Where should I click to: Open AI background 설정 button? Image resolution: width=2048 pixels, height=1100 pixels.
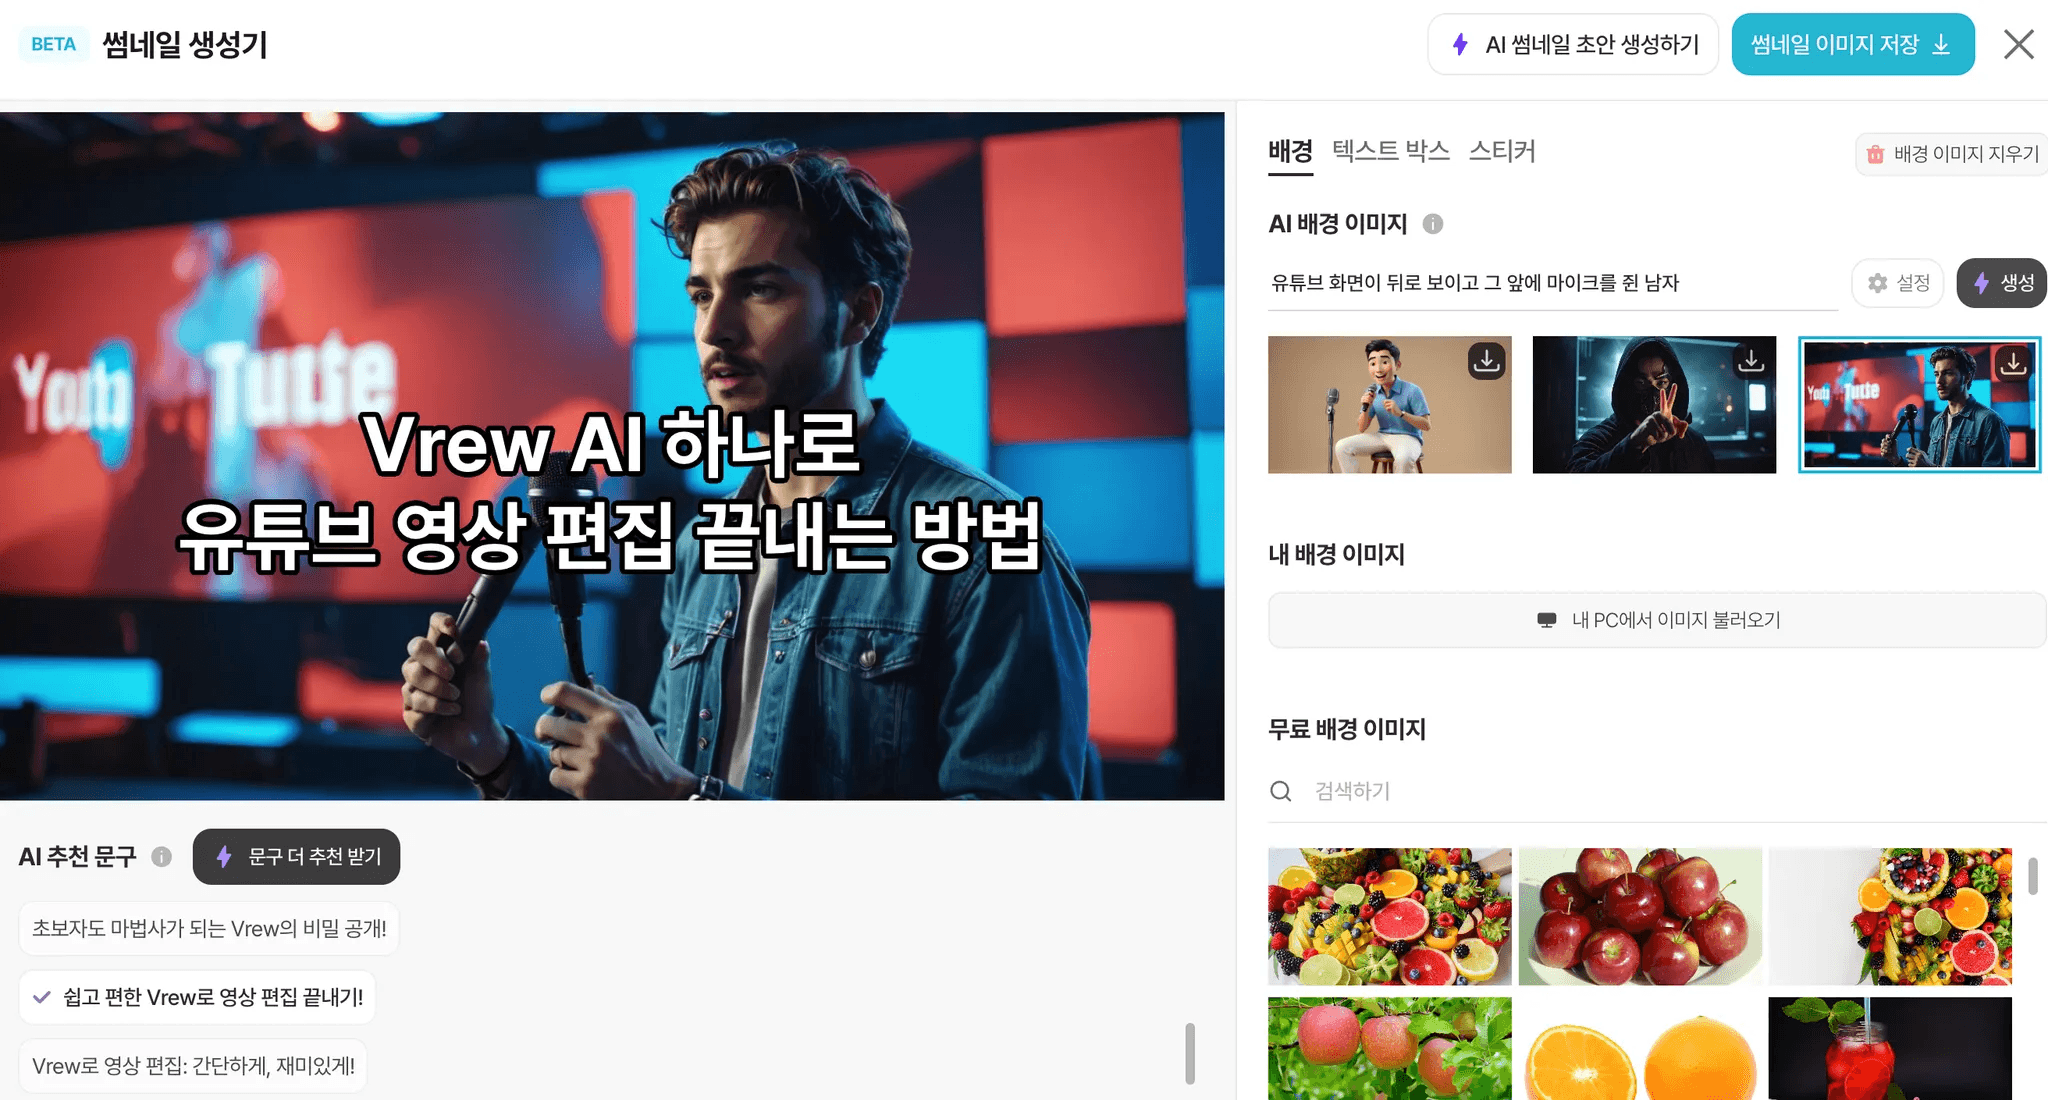[x=1897, y=283]
